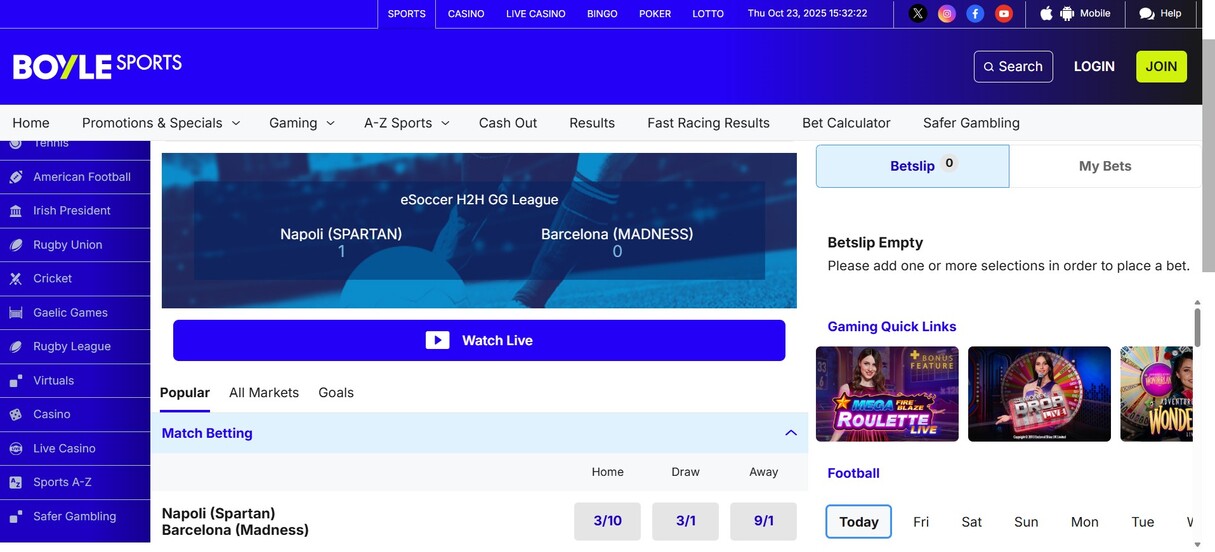Click the LOGIN button
The width and height of the screenshot is (1215, 552).
[x=1094, y=66]
